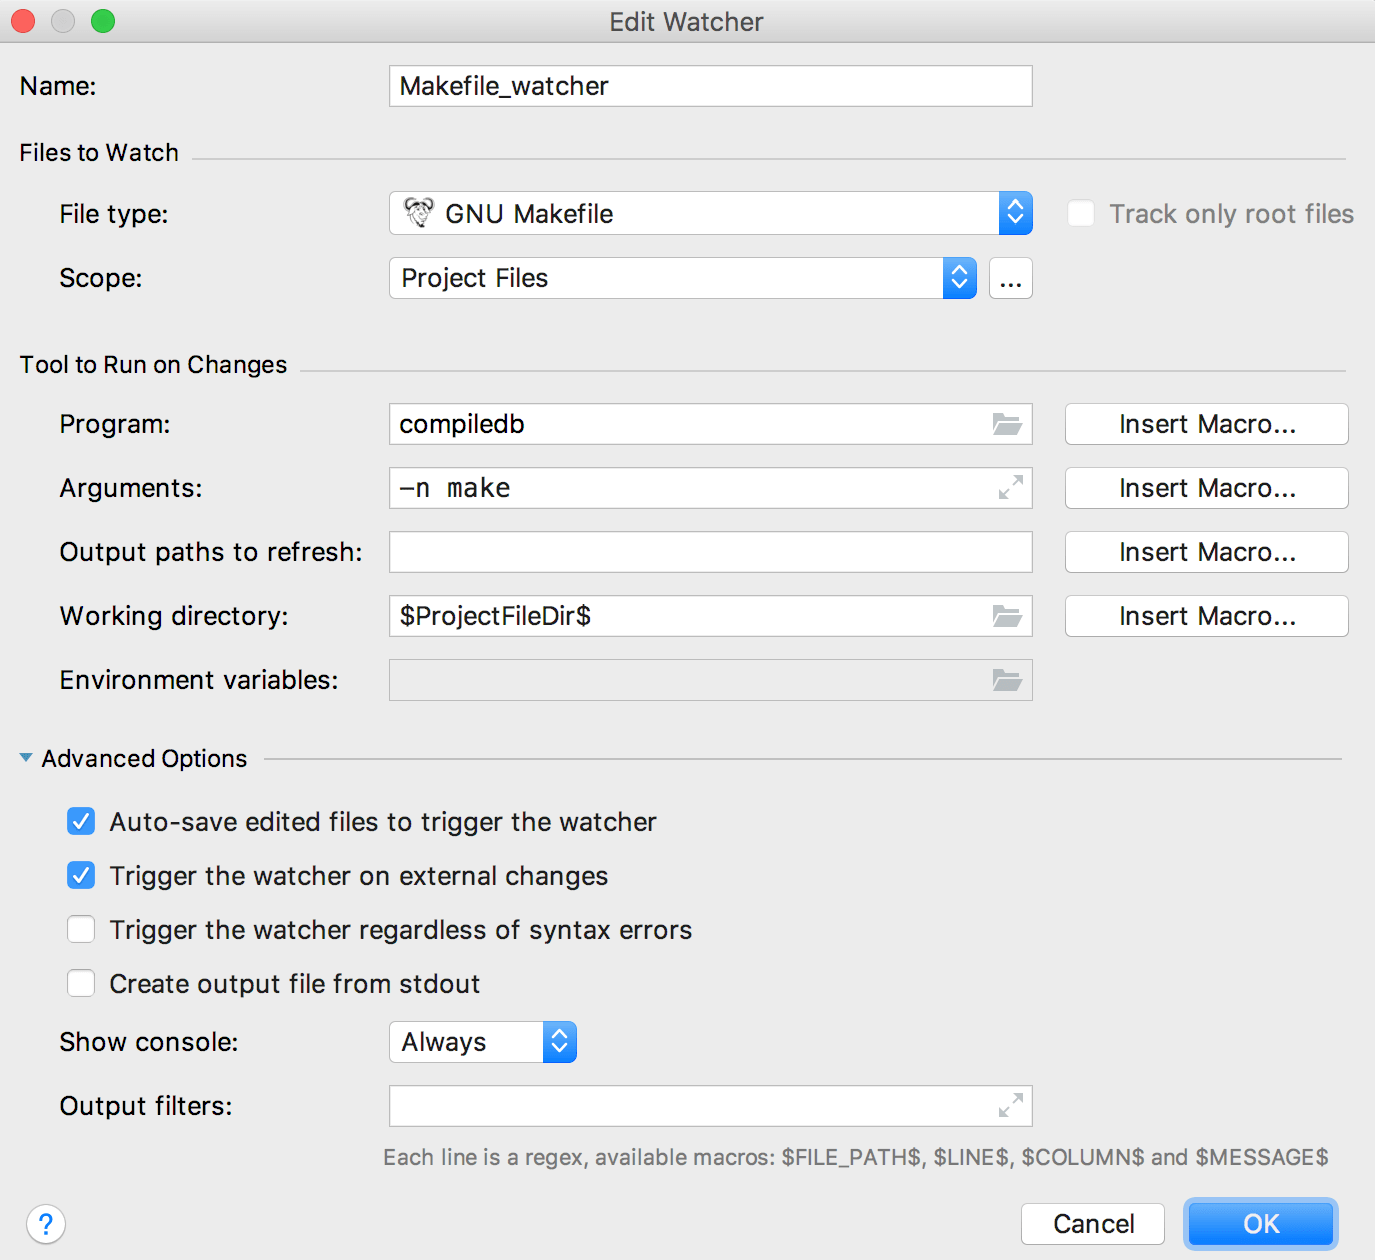1375x1260 pixels.
Task: Toggle Auto-save edited files checkbox
Action: coord(81,822)
